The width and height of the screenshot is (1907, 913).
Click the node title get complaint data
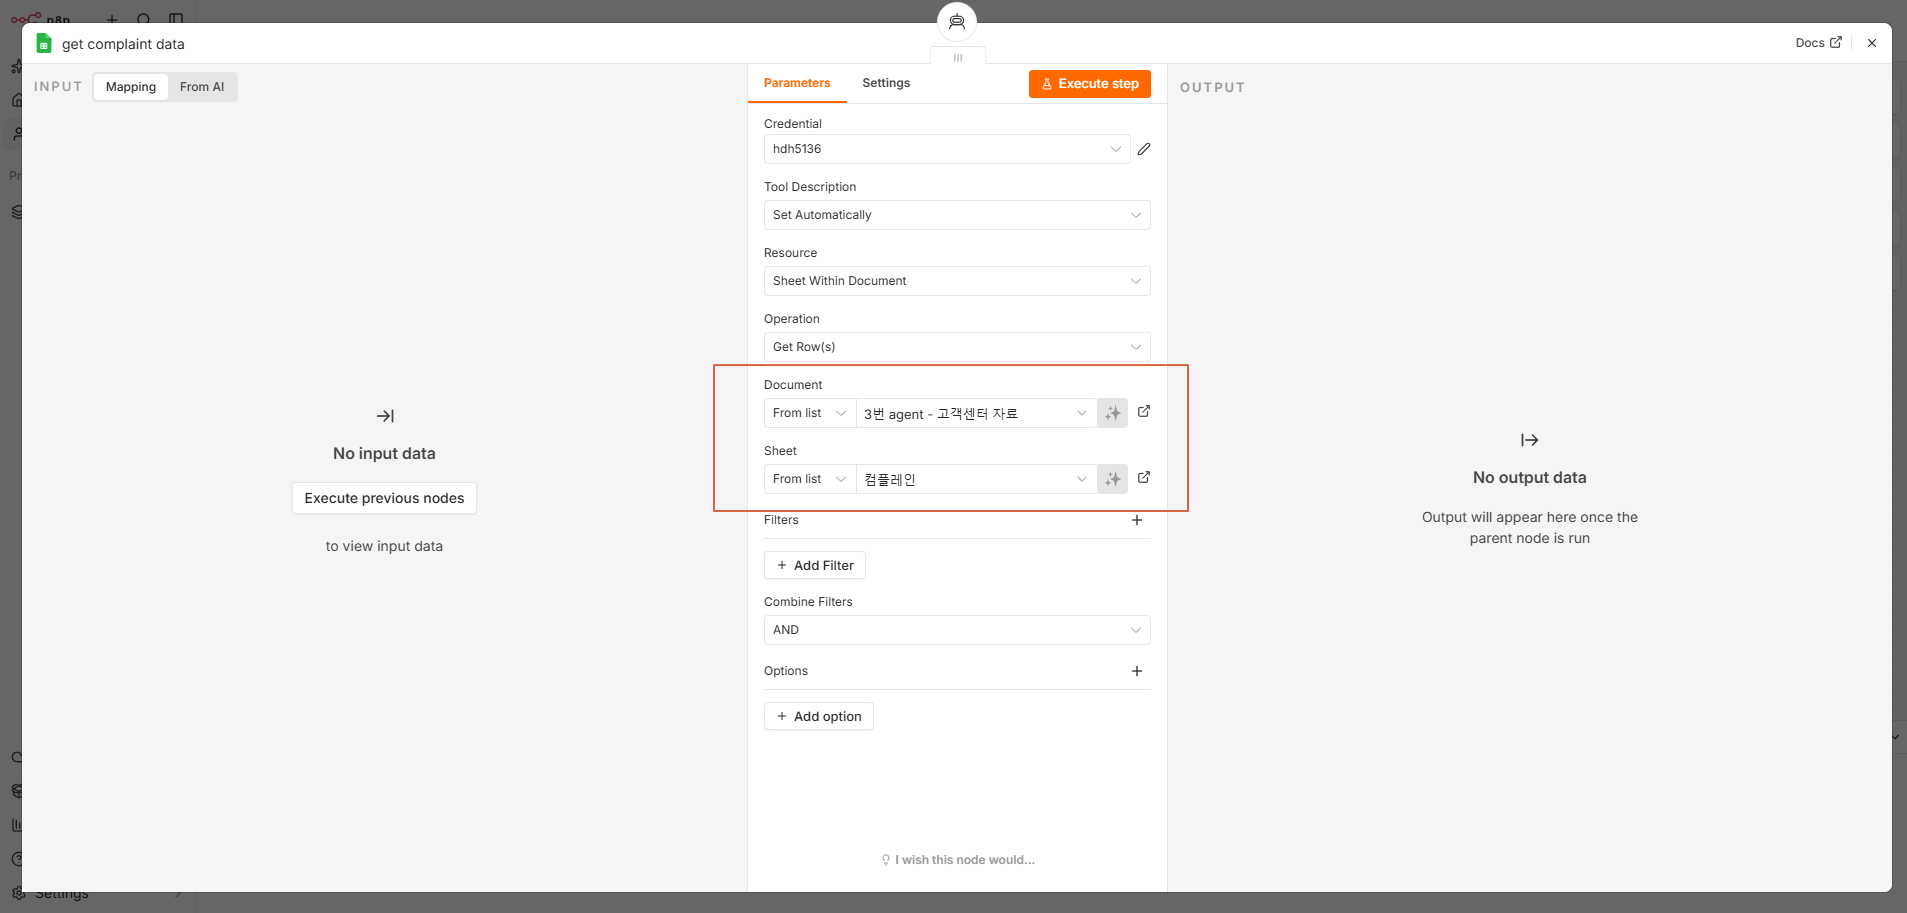coord(123,44)
